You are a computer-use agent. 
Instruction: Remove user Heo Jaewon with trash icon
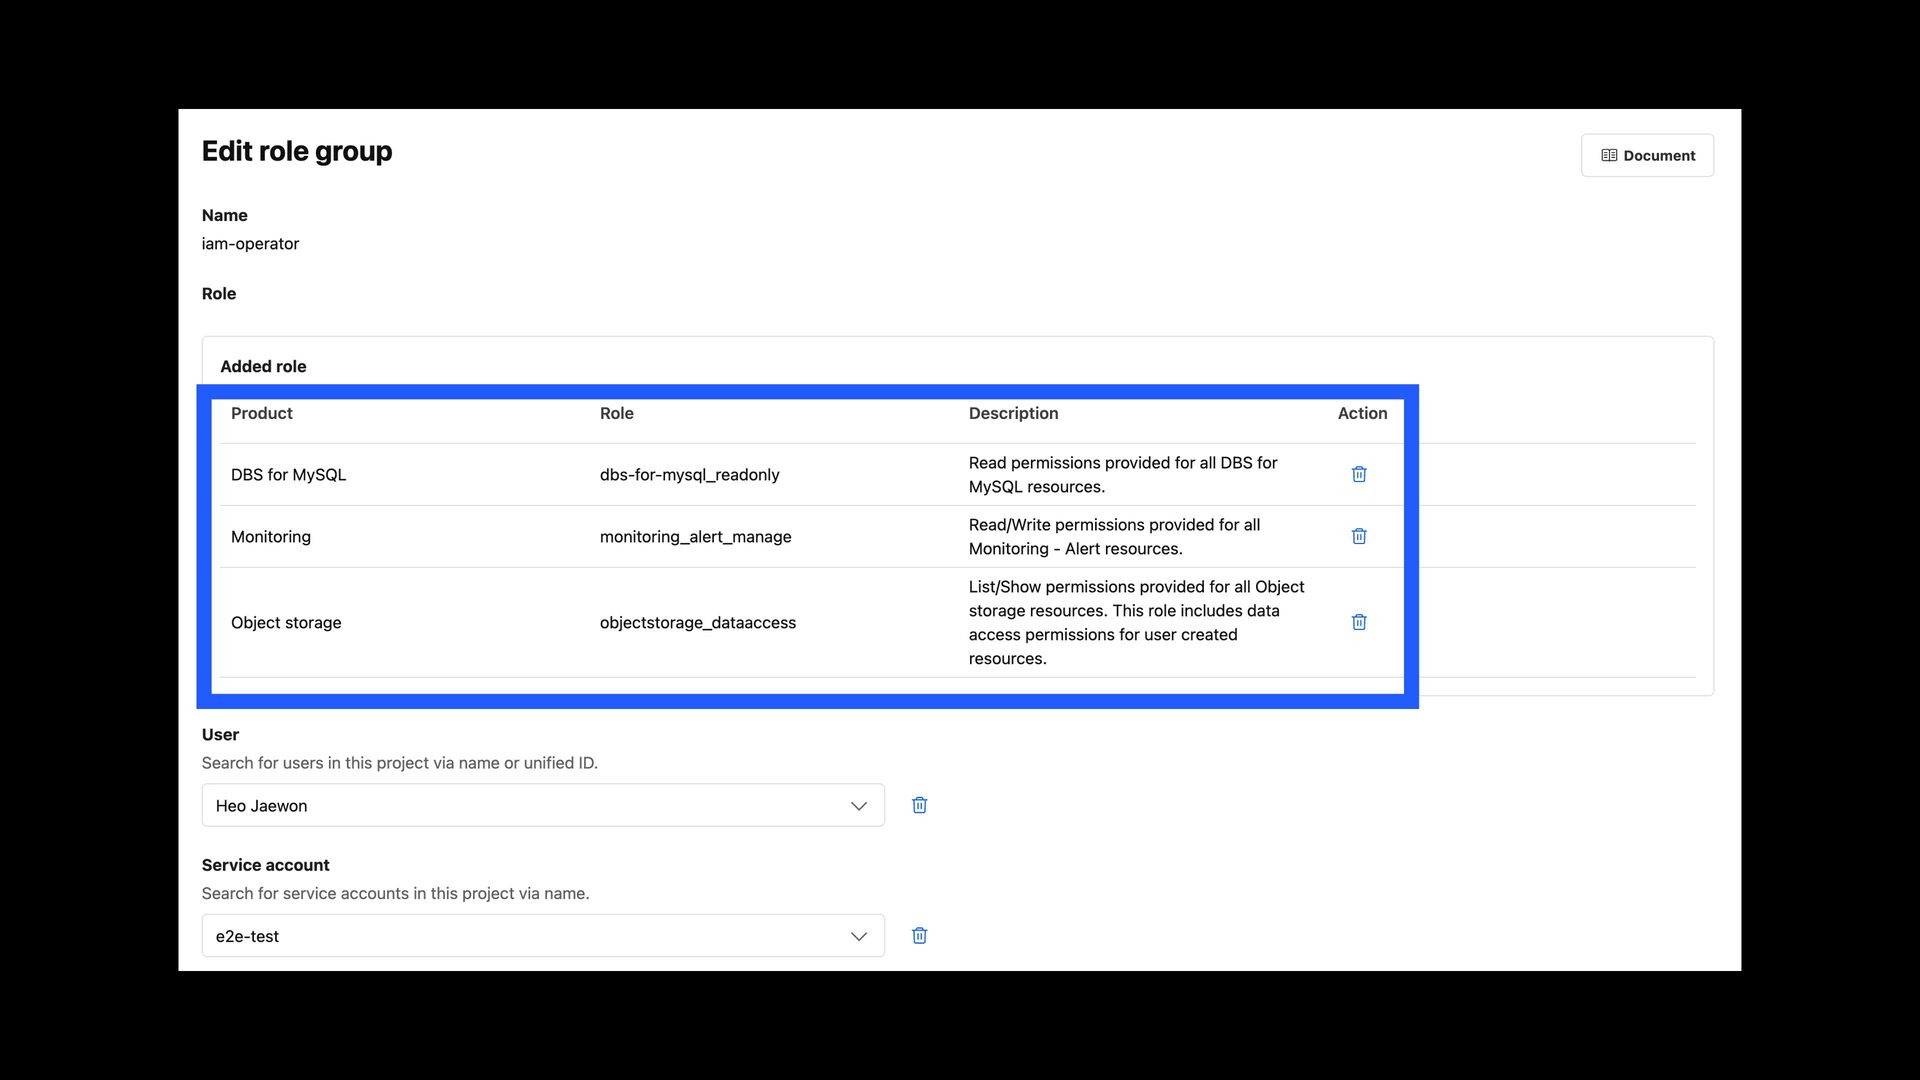(919, 805)
